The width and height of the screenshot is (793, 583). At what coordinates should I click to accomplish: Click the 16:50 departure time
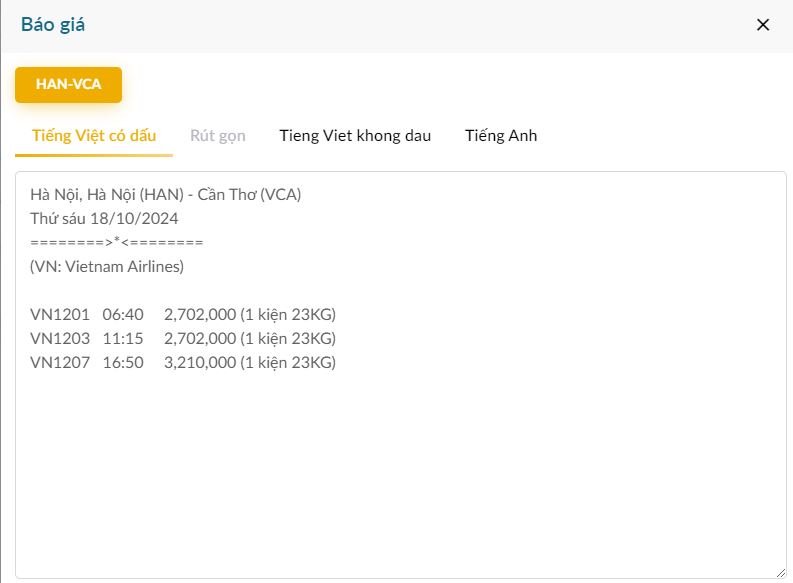pos(123,363)
